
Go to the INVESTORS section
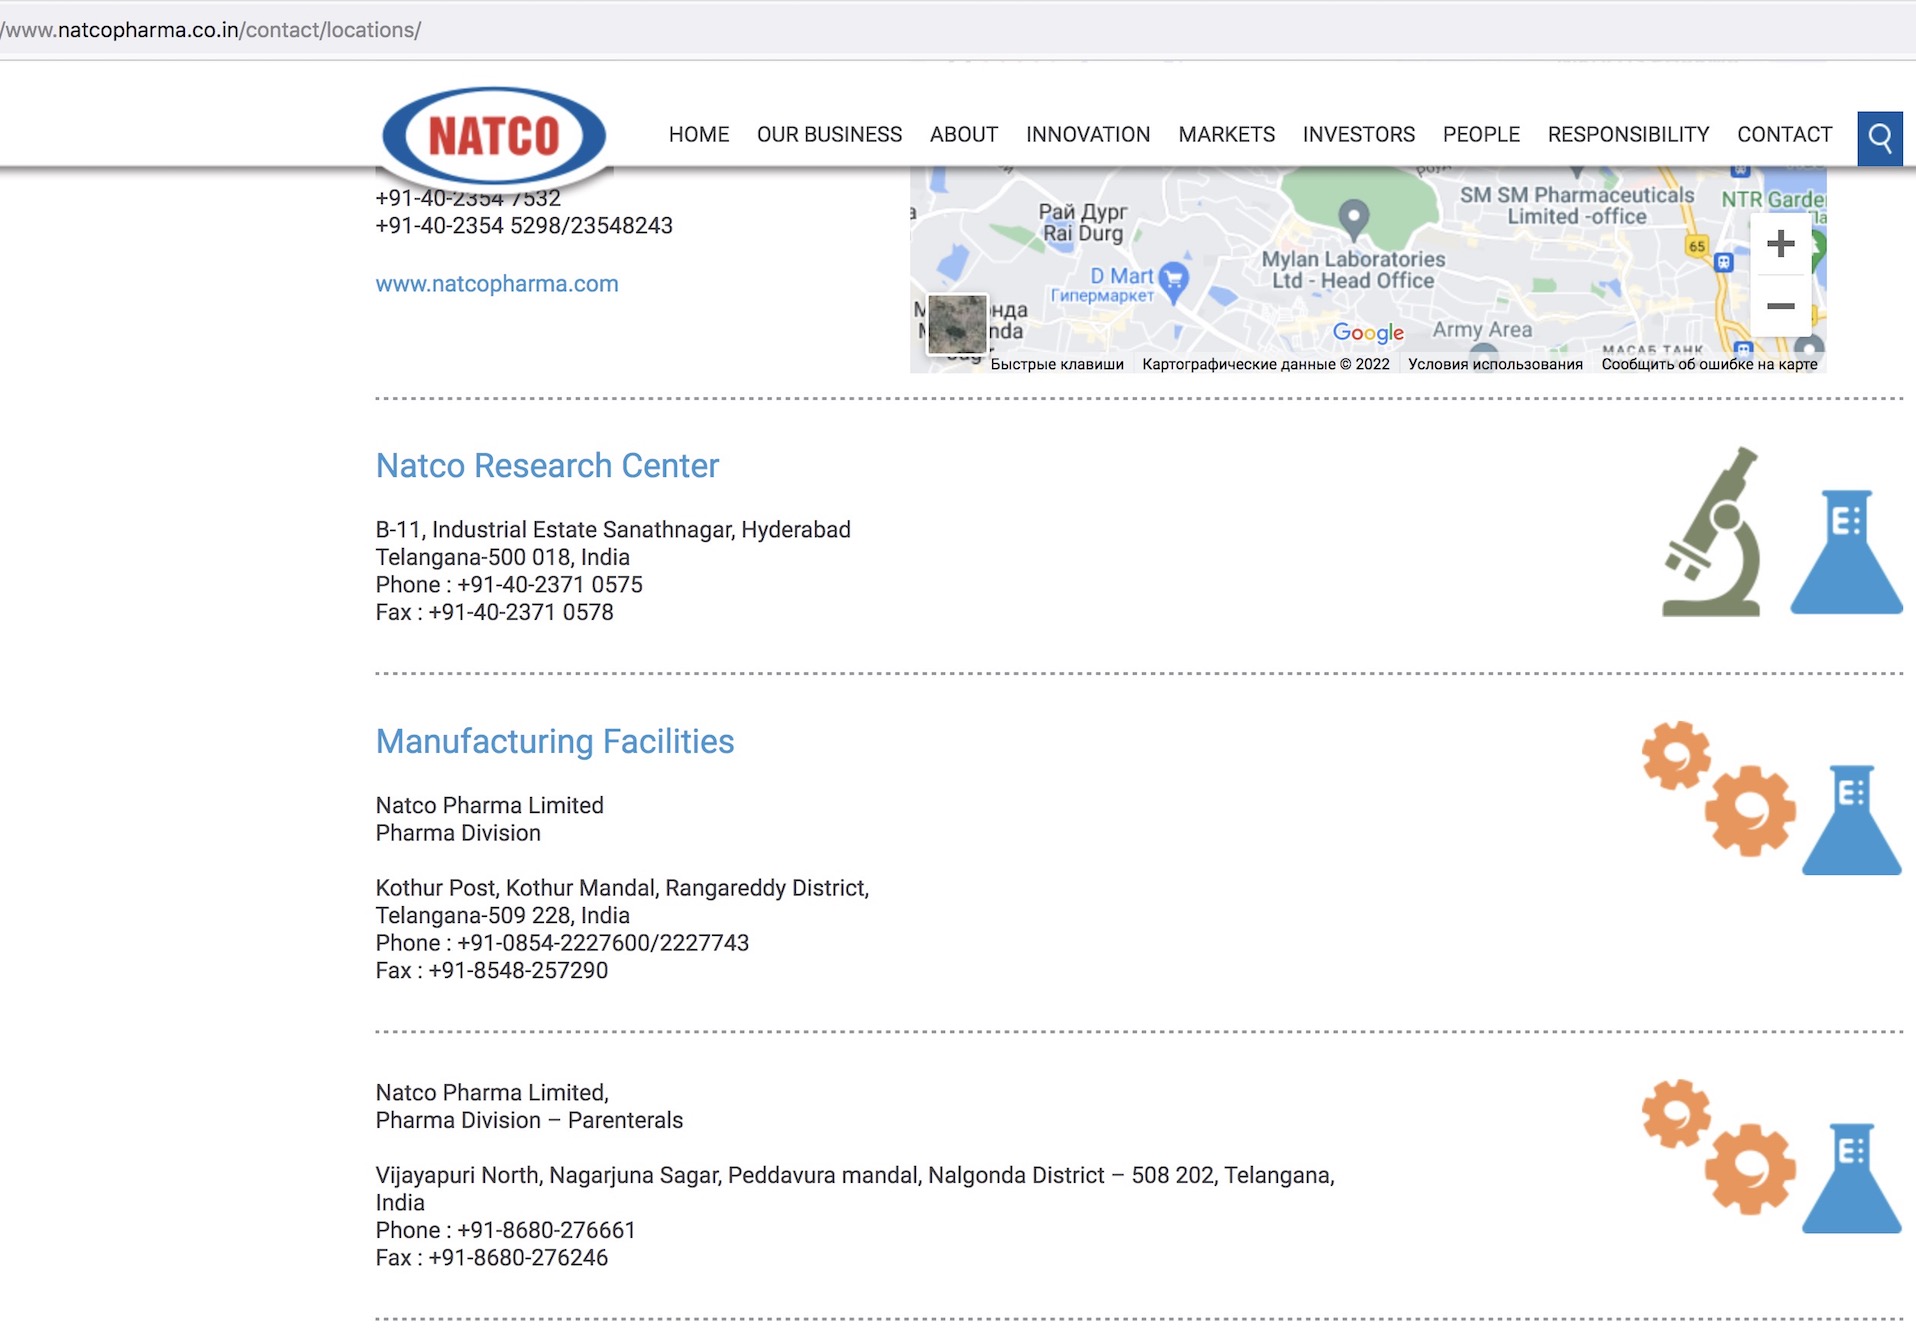click(1358, 135)
